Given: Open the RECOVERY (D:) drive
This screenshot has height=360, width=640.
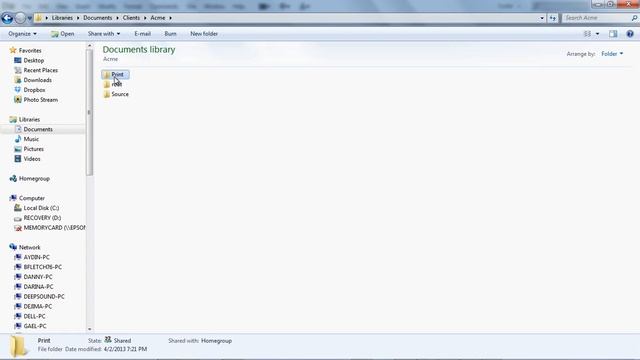Looking at the screenshot, I should tap(38, 218).
